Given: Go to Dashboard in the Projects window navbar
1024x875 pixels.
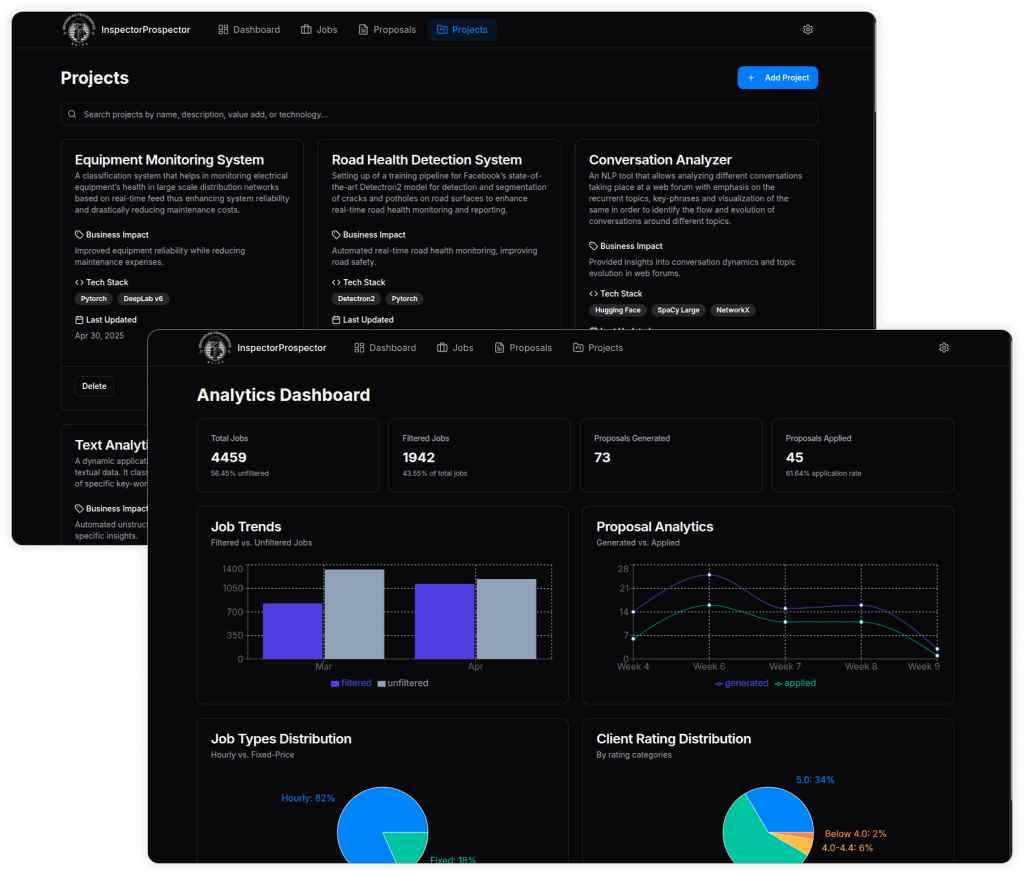Looking at the screenshot, I should coord(249,29).
